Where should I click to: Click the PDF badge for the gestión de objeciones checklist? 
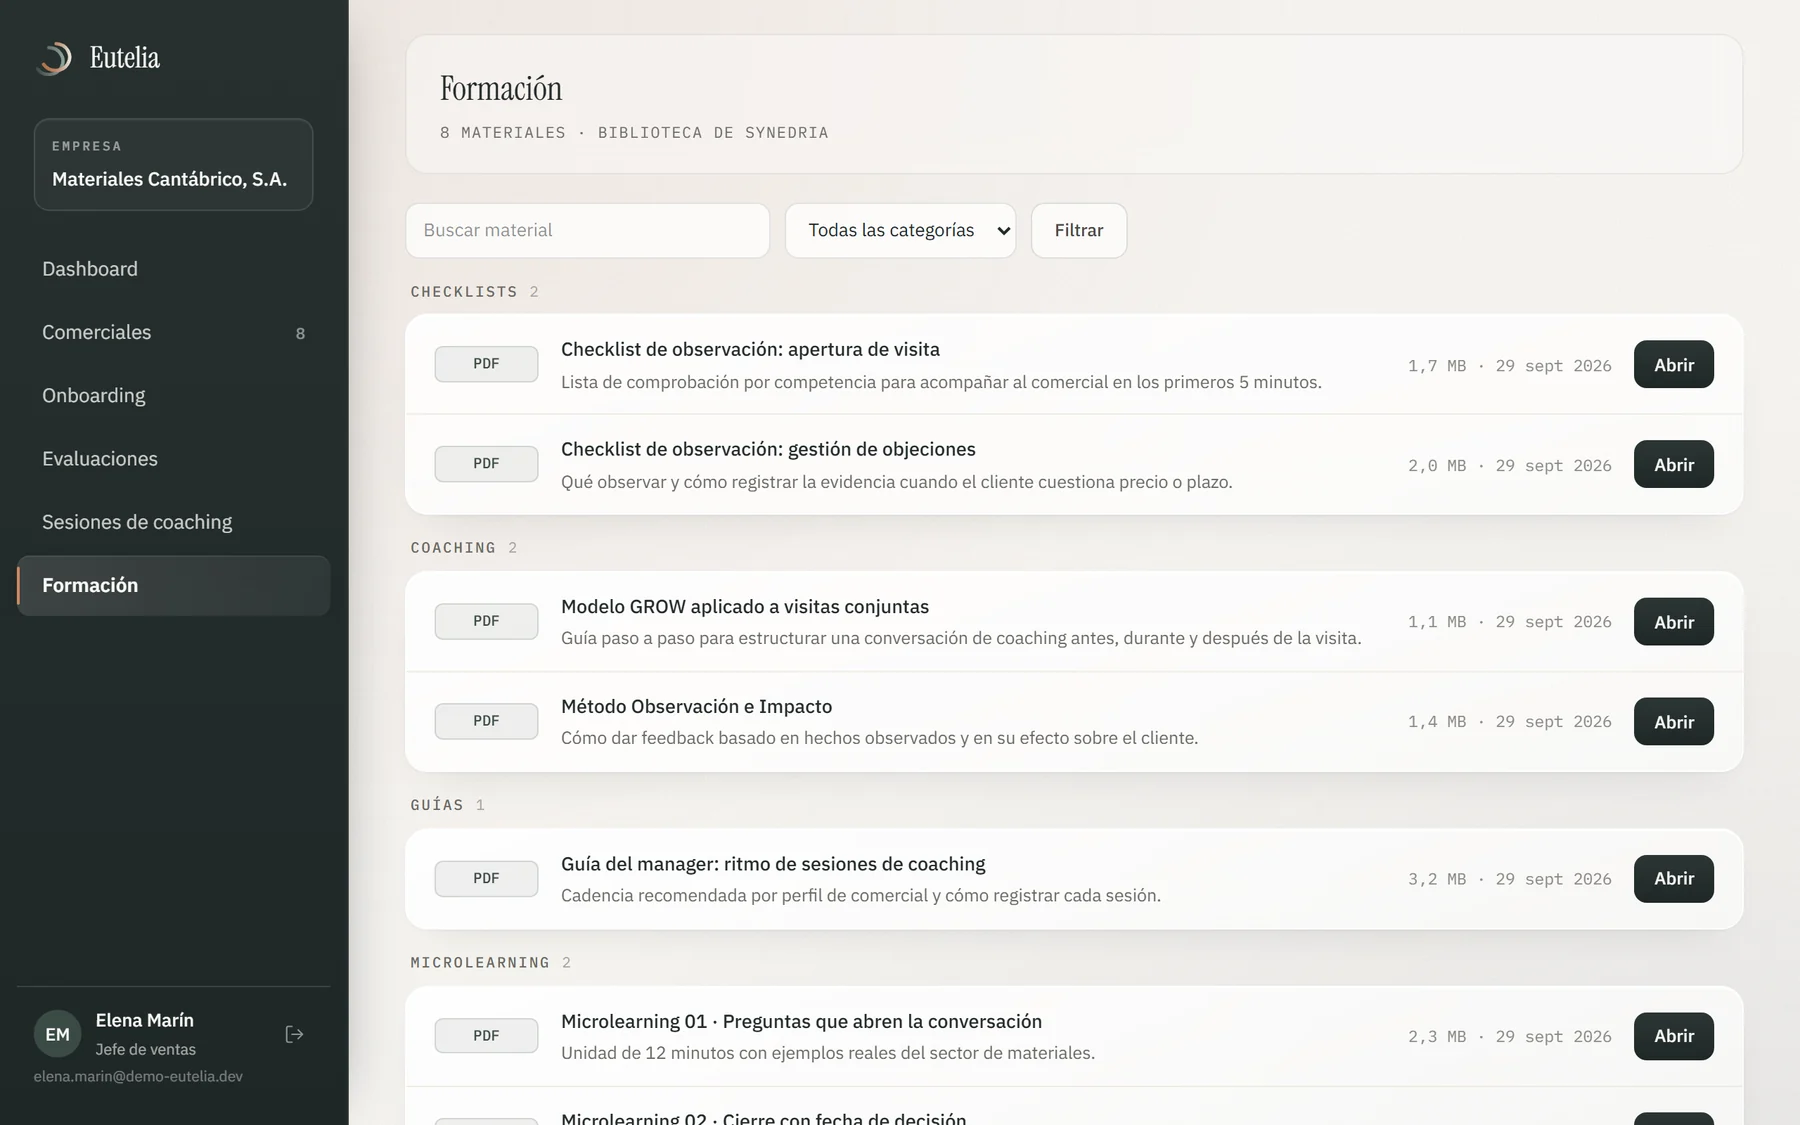click(486, 464)
